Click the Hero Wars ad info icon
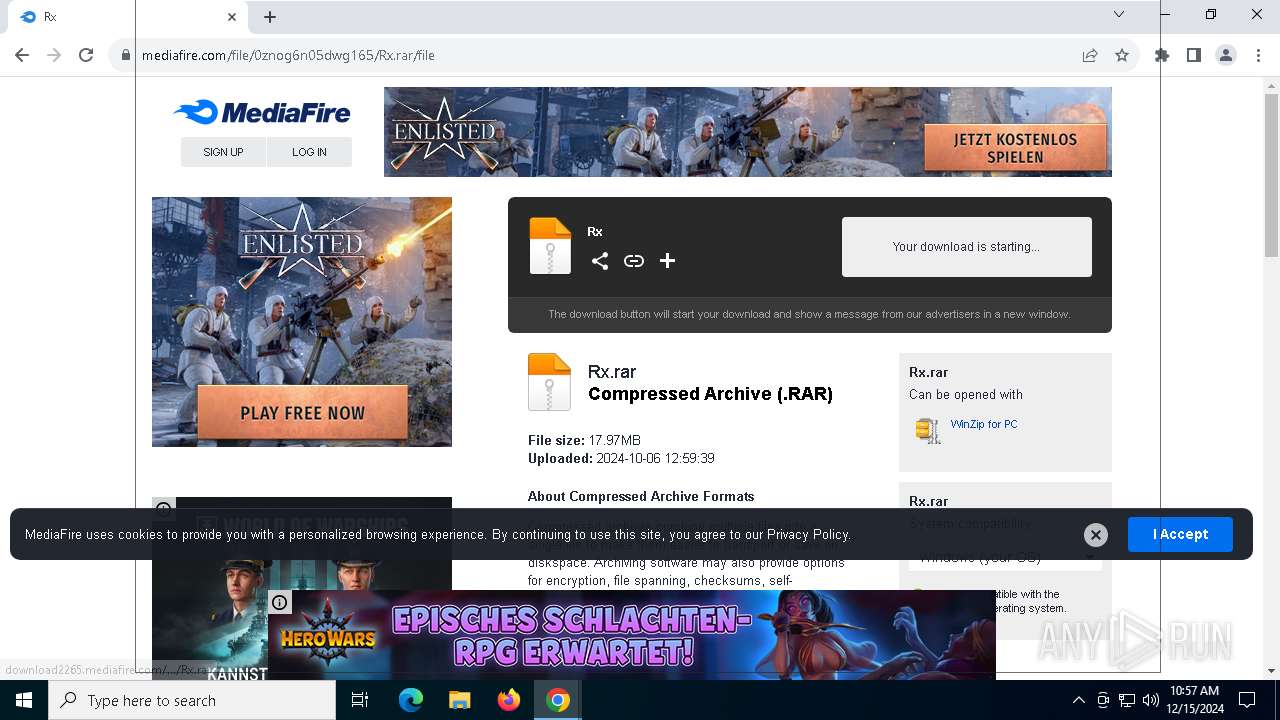The image size is (1280, 720). (x=279, y=602)
